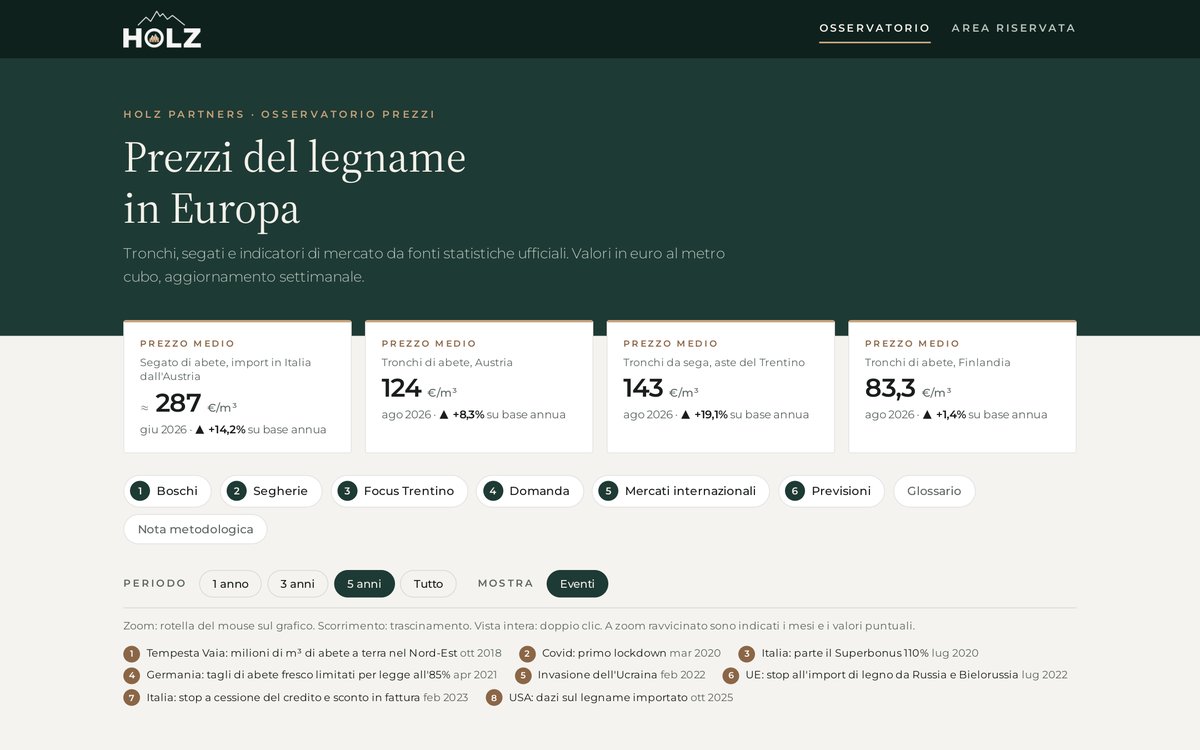Open the Nota metodologica link

coord(196,529)
